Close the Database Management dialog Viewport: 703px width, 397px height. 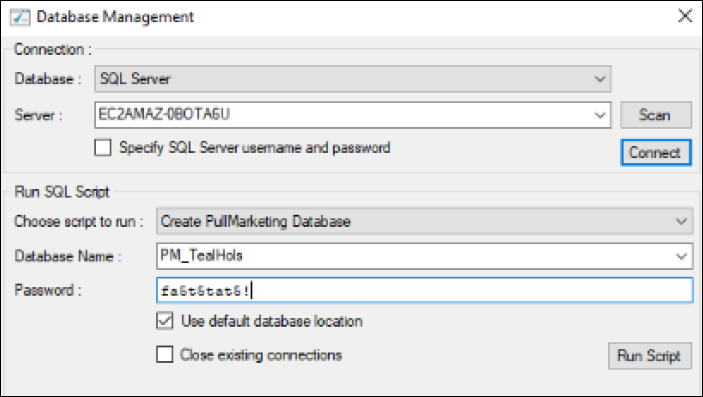[685, 16]
